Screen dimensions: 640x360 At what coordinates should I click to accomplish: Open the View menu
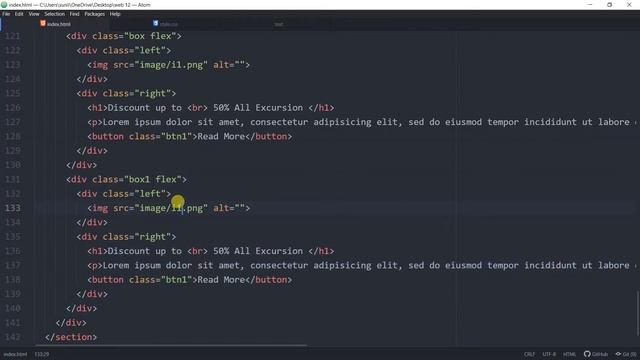[x=34, y=14]
